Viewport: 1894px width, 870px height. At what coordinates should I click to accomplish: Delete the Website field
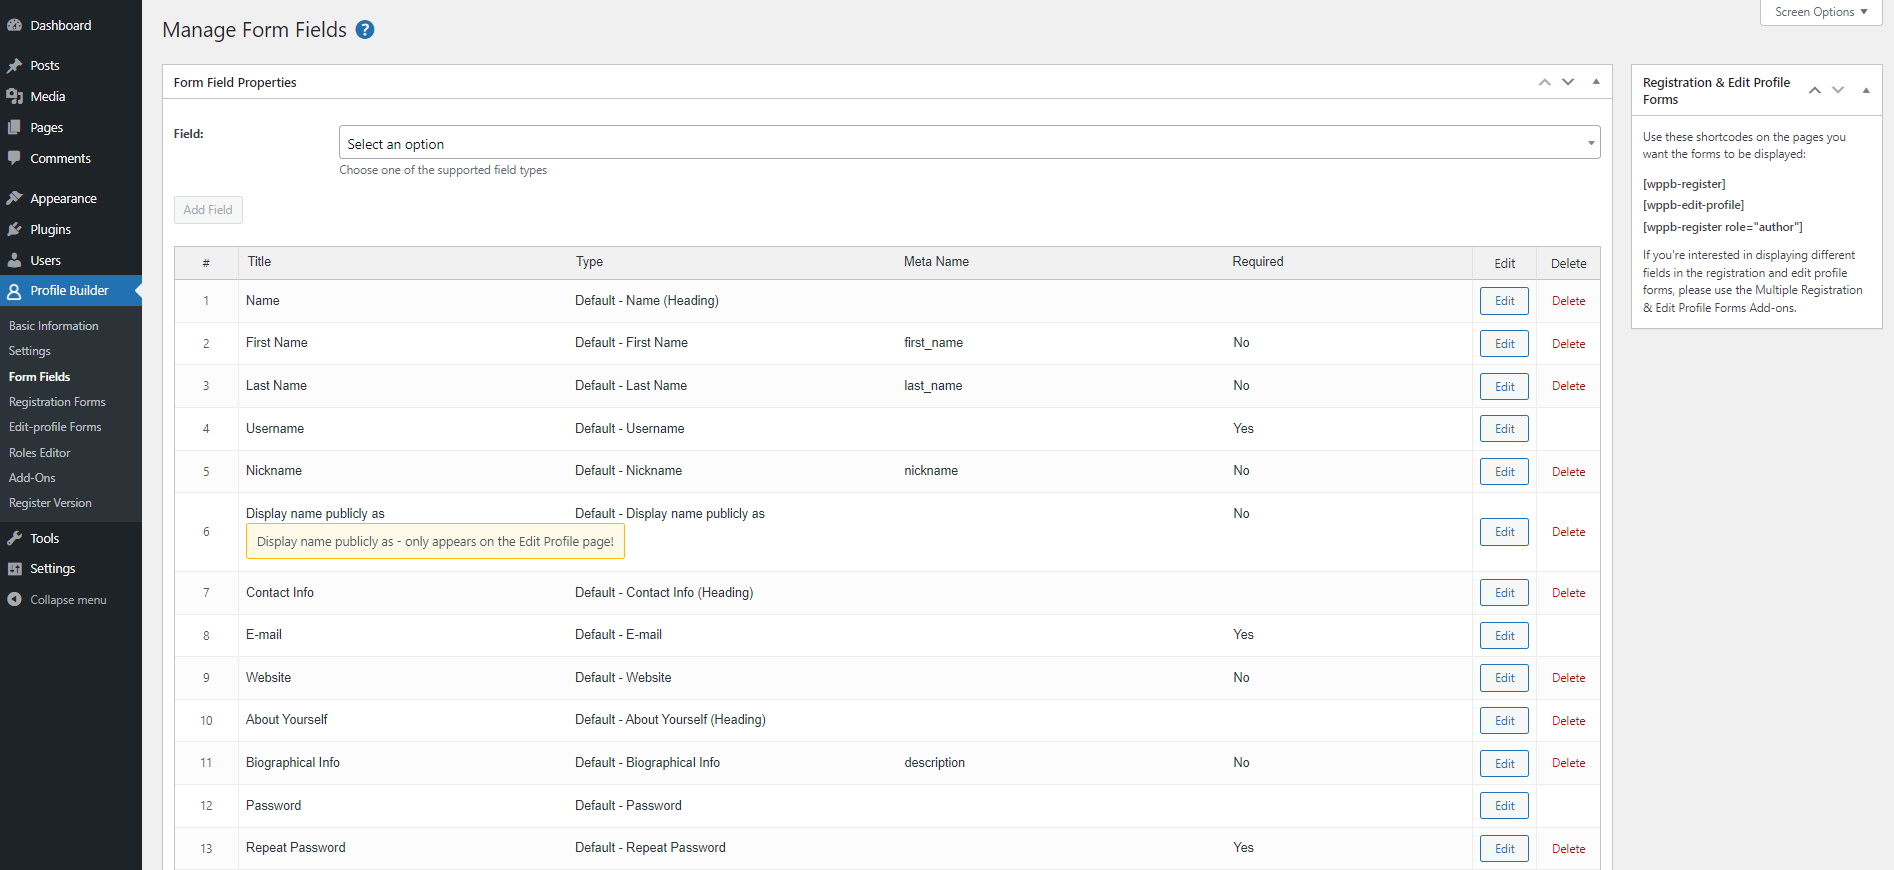pyautogui.click(x=1568, y=678)
